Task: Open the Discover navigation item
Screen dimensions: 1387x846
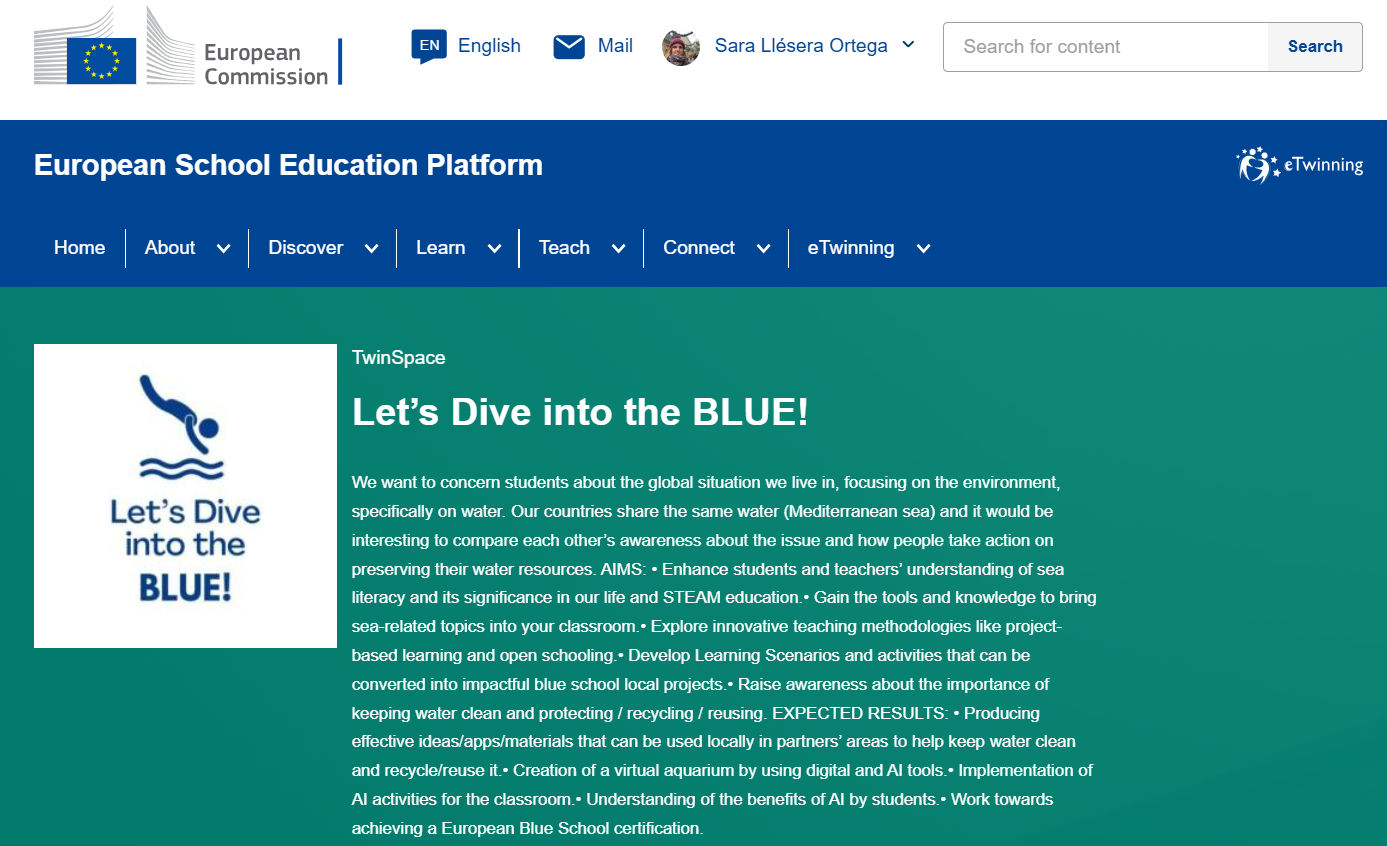Action: coord(305,248)
